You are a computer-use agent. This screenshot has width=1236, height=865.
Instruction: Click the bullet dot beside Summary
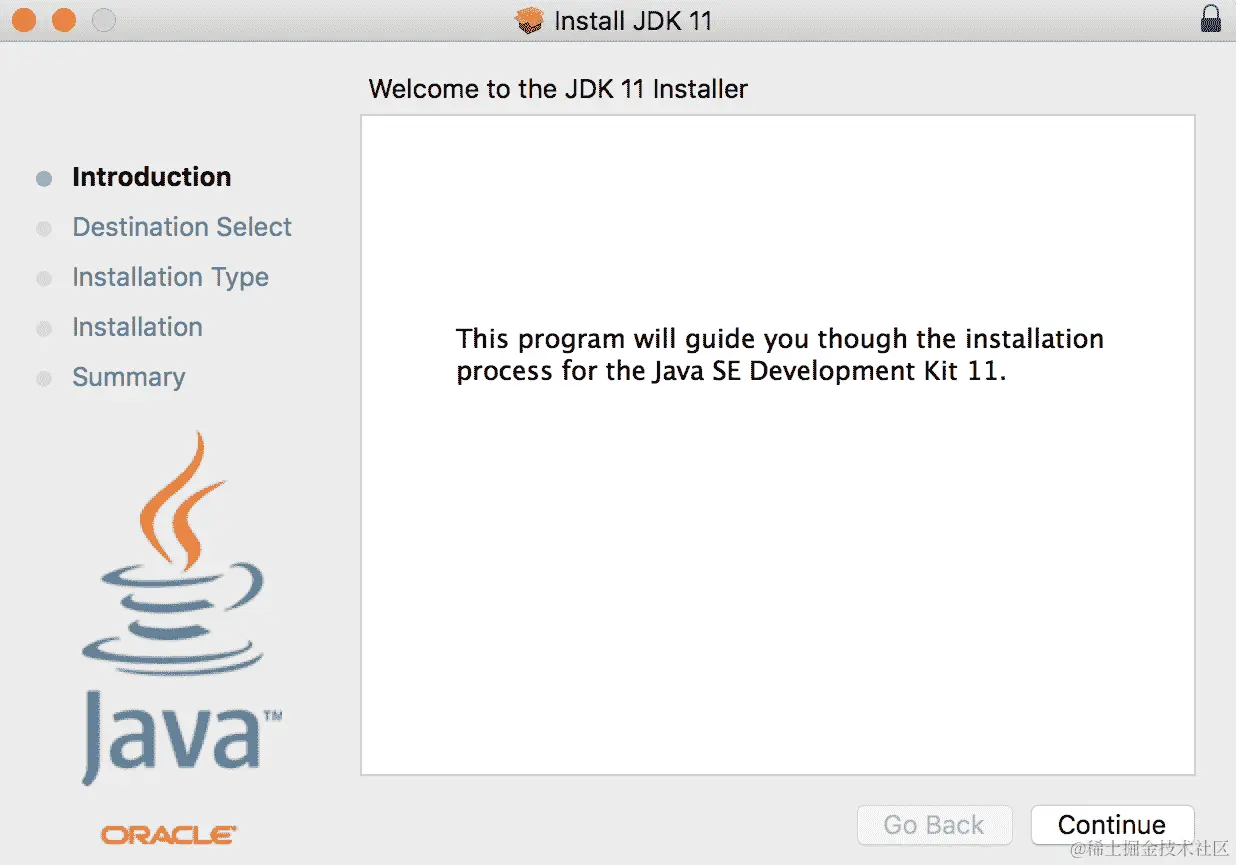point(44,379)
